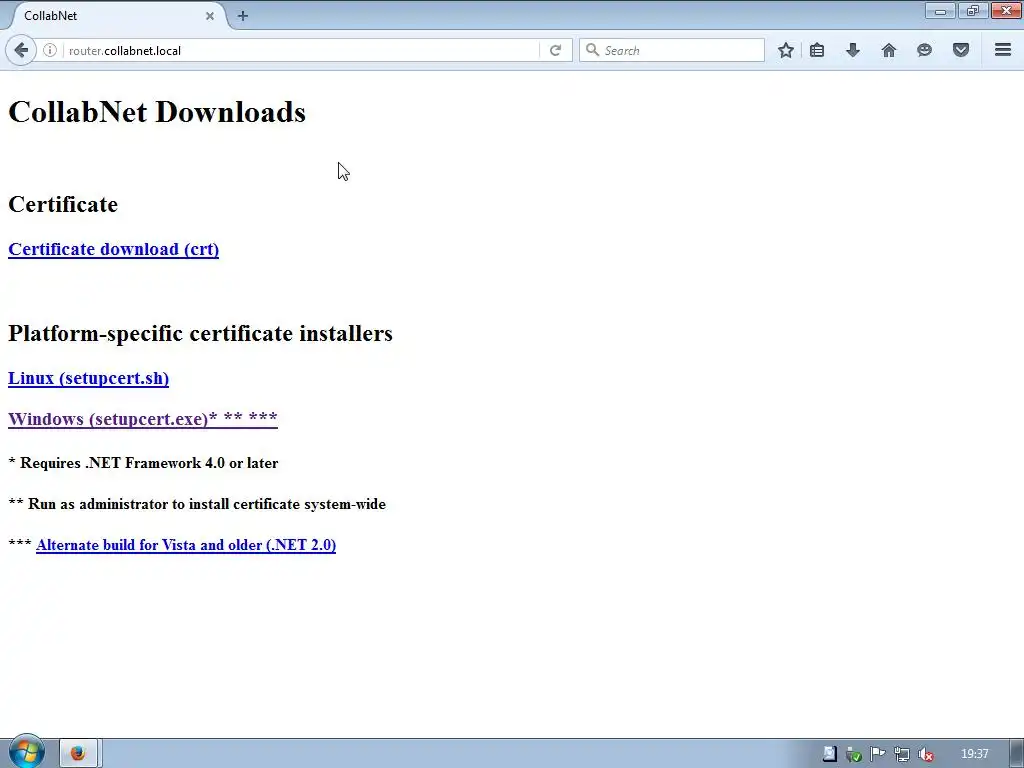1024x768 pixels.
Task: Open the 19:37 clock in taskbar
Action: coord(975,754)
